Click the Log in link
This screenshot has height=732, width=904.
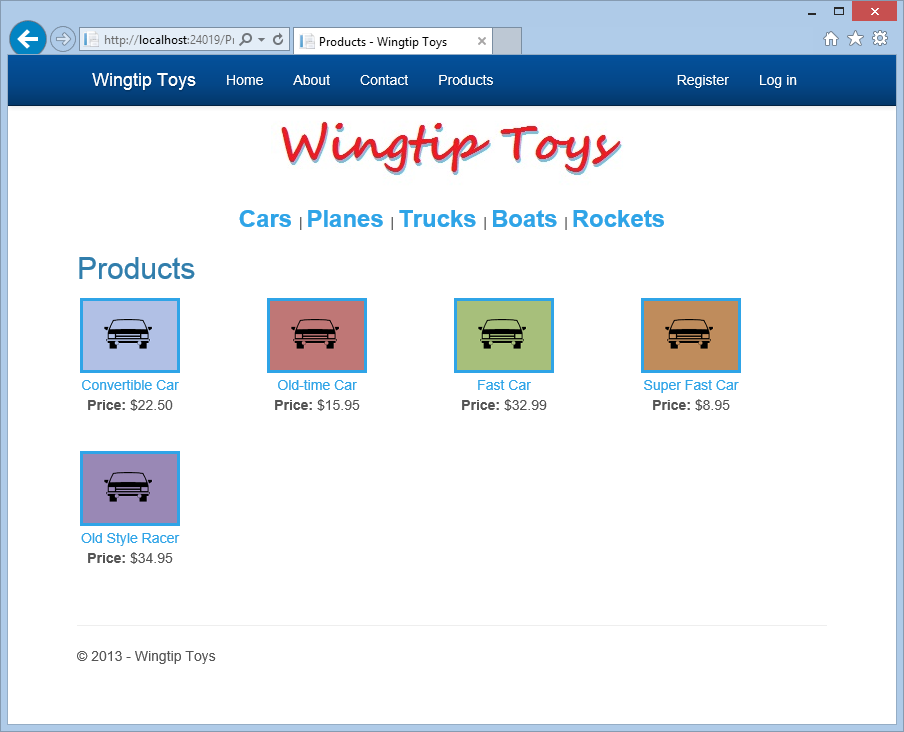pyautogui.click(x=777, y=80)
